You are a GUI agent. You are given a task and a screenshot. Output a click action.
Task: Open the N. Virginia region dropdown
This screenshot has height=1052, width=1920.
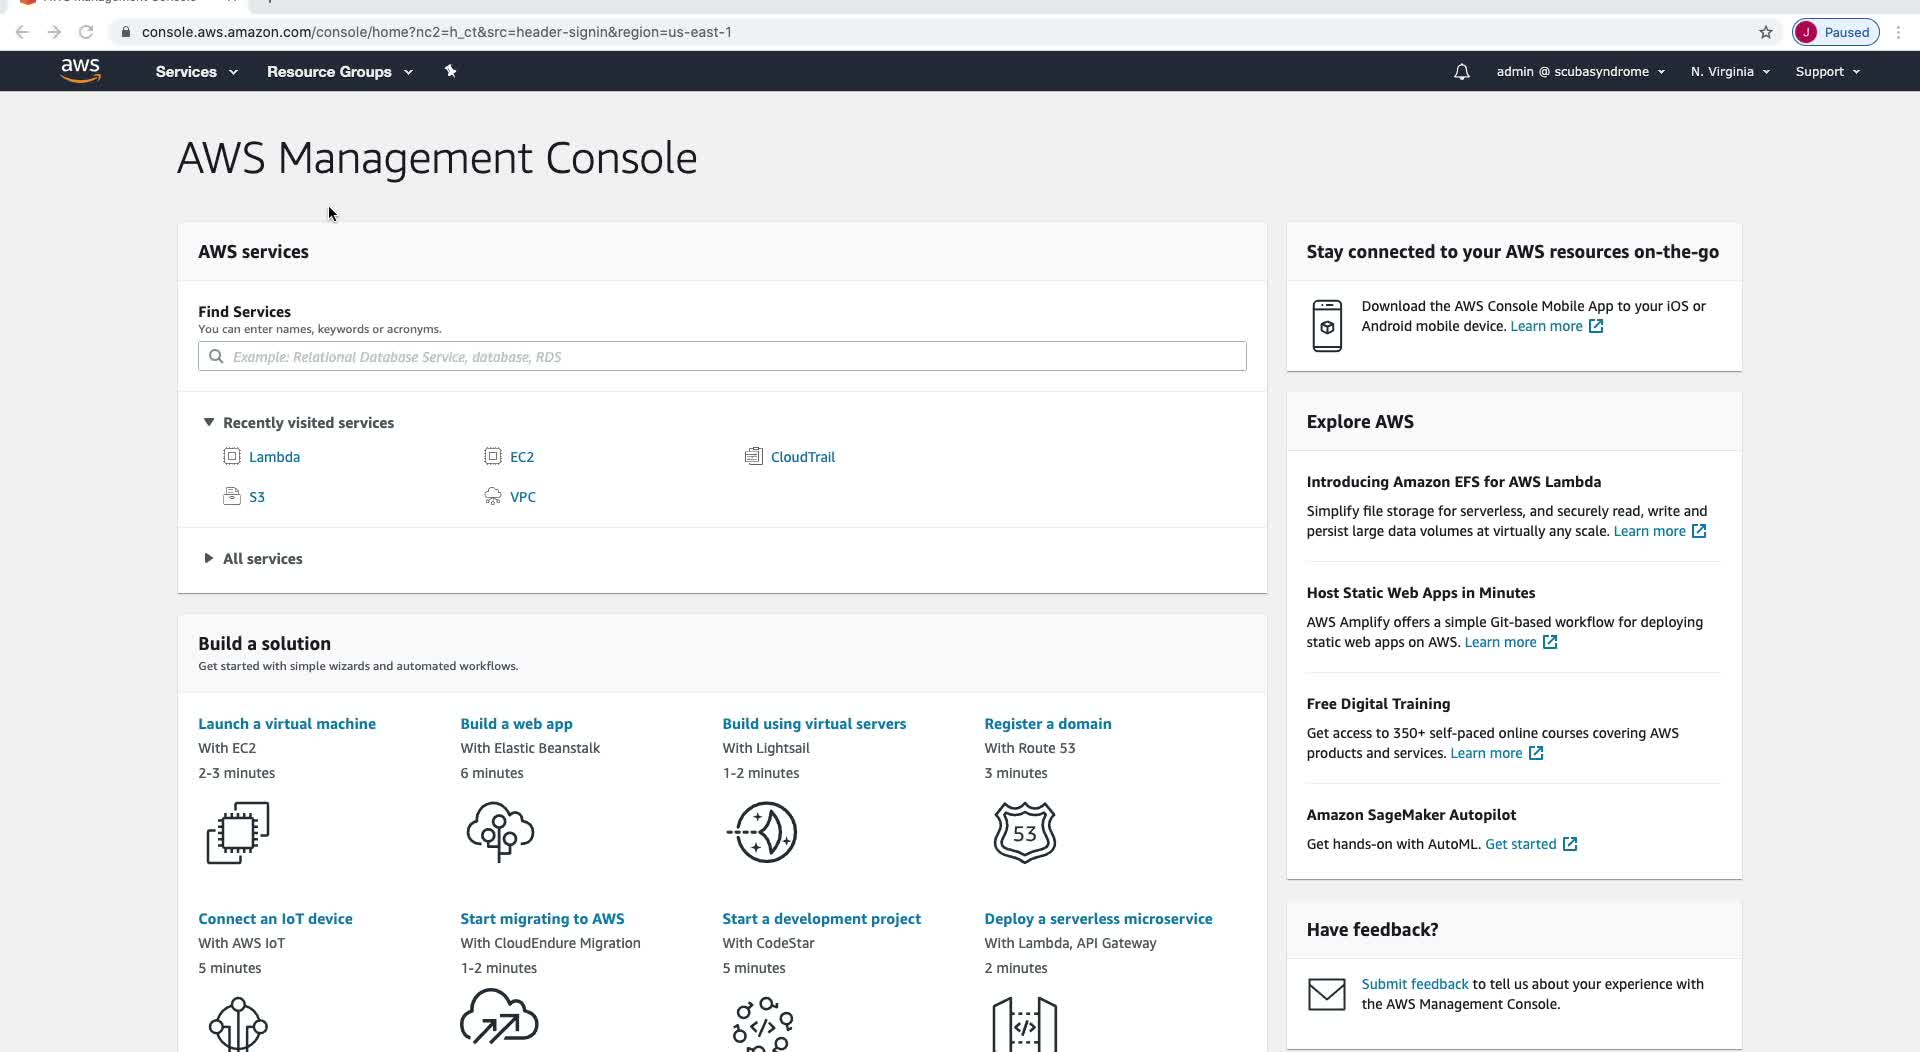click(x=1730, y=72)
